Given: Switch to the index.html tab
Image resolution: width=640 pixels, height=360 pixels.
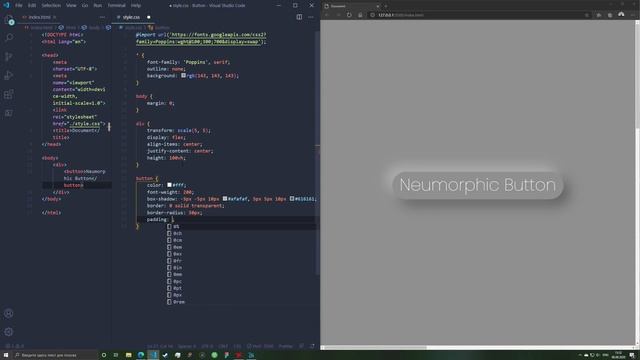Looking at the screenshot, I should point(39,17).
